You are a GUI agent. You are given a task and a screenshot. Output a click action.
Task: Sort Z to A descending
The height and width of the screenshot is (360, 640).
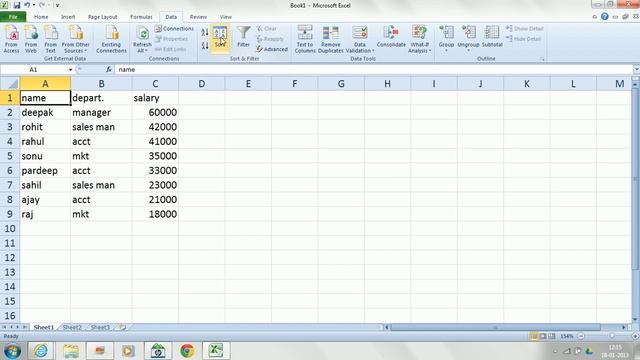coord(205,46)
